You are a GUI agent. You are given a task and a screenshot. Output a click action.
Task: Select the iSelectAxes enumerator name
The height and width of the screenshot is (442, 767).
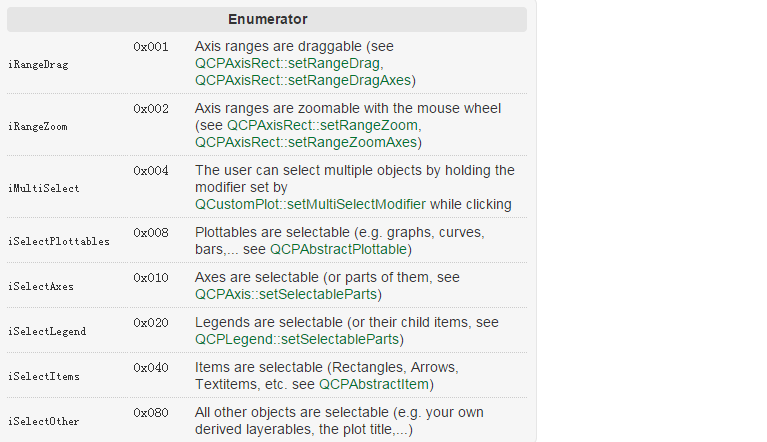41,287
